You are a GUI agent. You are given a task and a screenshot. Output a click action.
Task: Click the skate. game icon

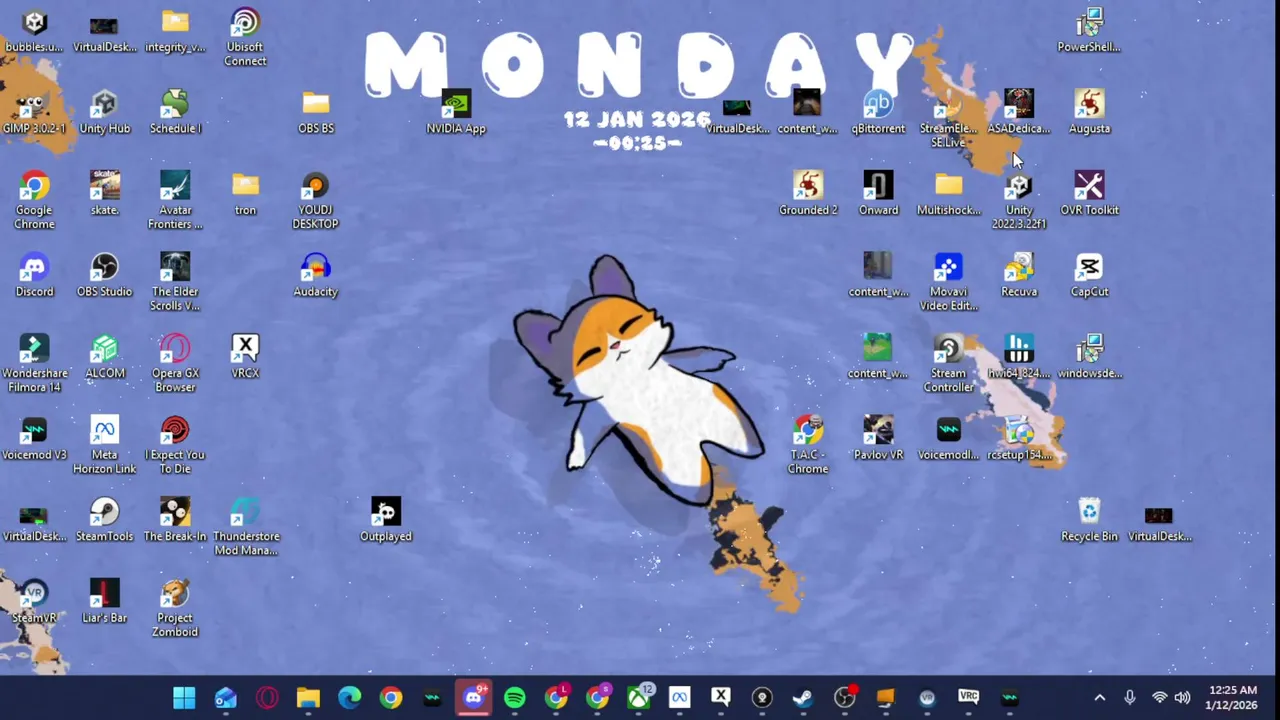pos(104,193)
